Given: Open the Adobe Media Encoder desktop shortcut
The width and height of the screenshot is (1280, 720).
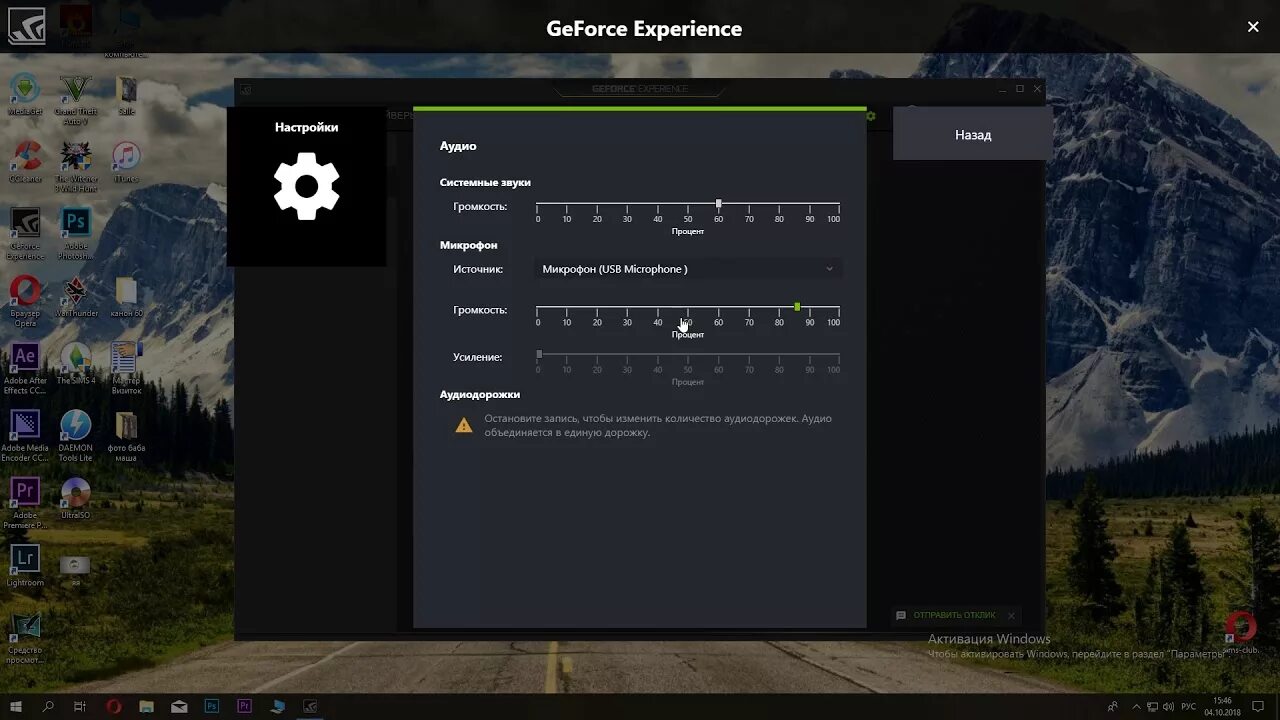Looking at the screenshot, I should [25, 436].
